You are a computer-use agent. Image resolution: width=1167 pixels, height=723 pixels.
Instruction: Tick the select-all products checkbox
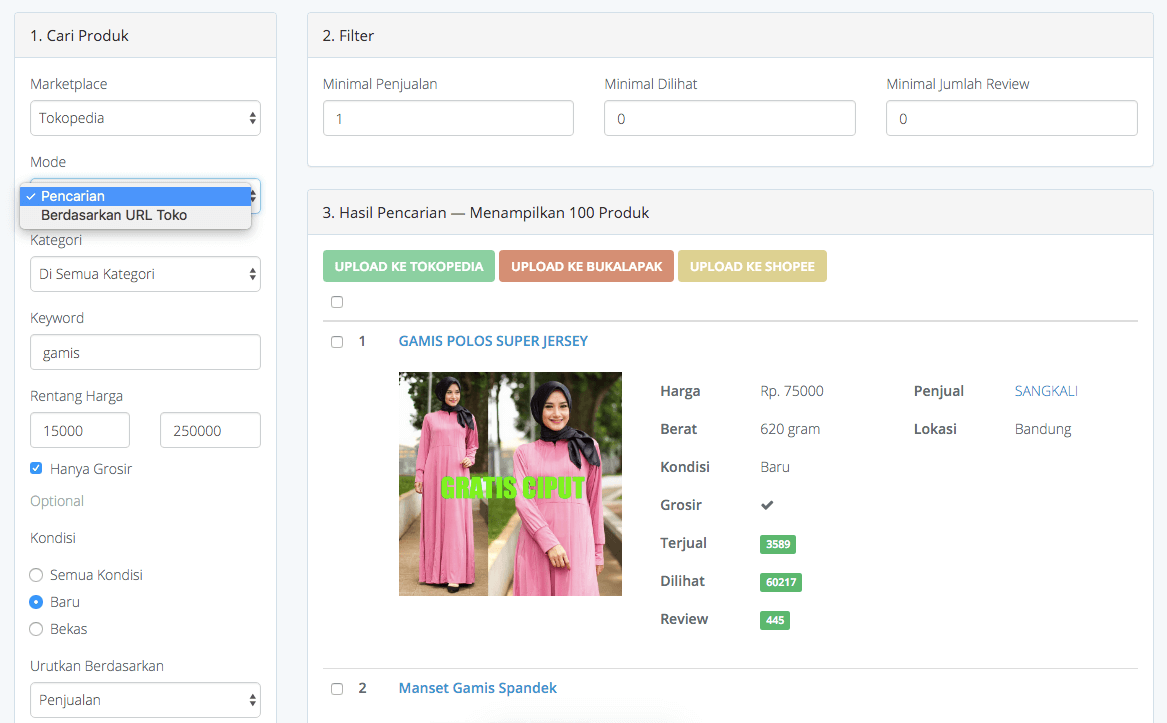pos(337,302)
